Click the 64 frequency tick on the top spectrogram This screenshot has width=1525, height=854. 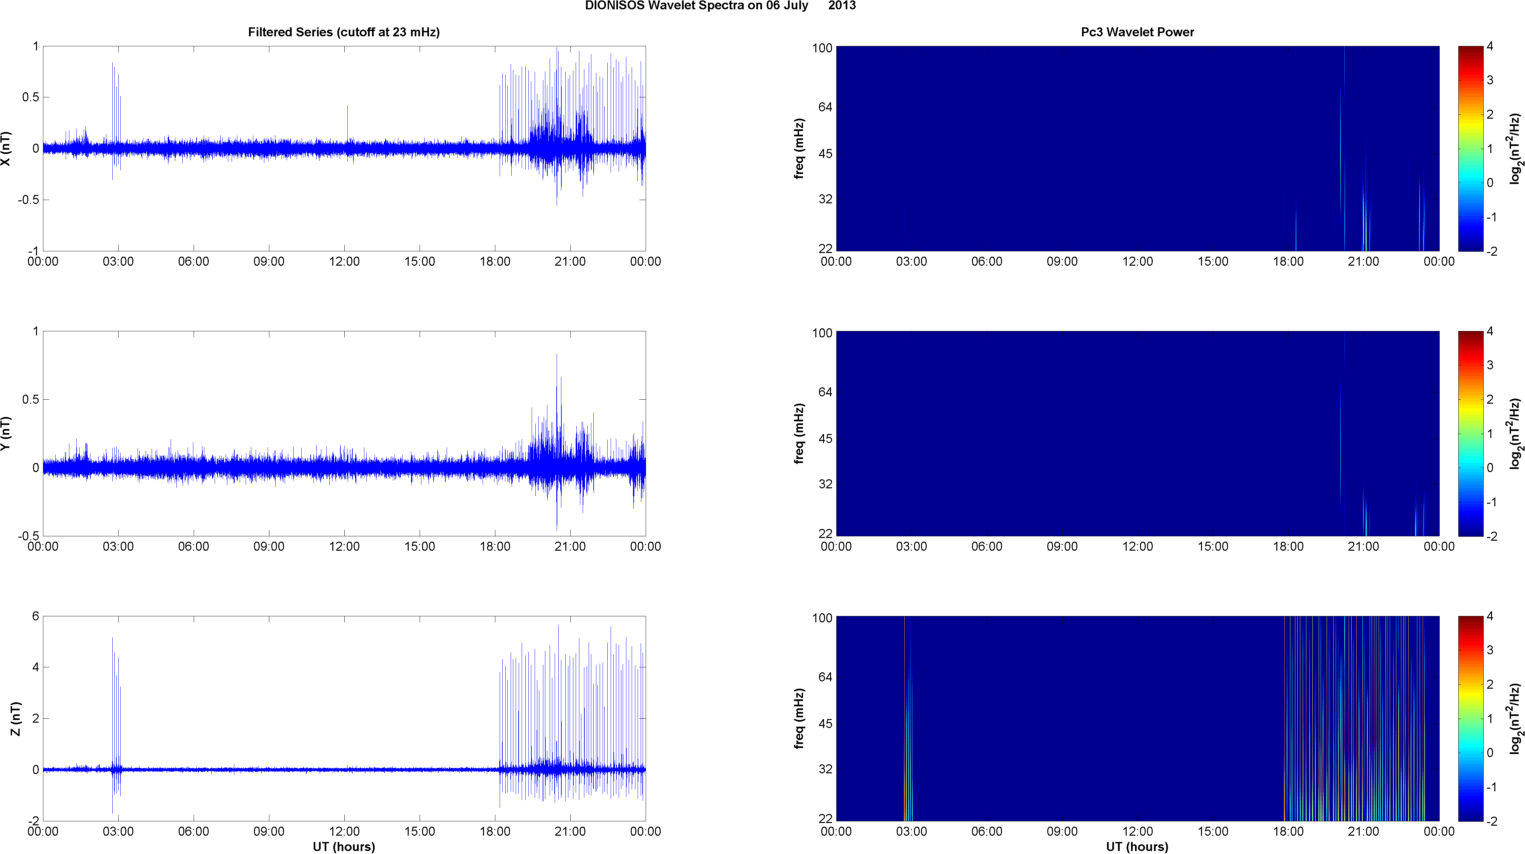coord(826,107)
